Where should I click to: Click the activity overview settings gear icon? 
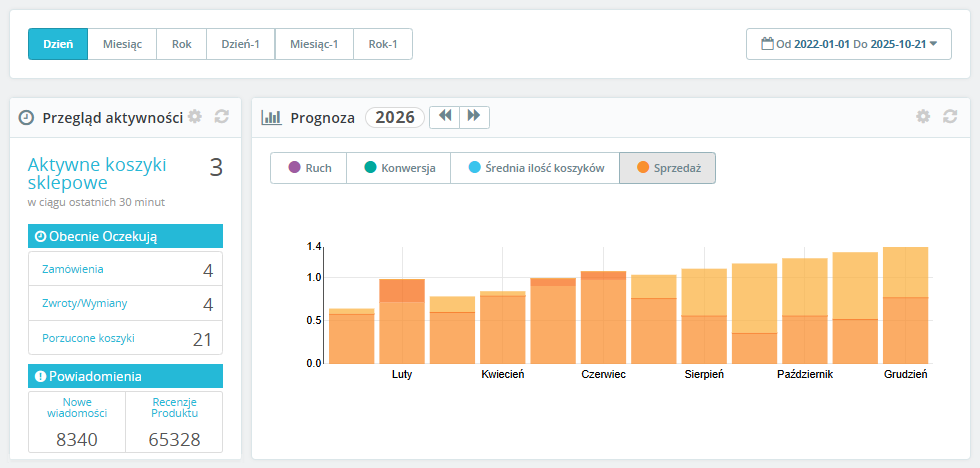(x=195, y=117)
